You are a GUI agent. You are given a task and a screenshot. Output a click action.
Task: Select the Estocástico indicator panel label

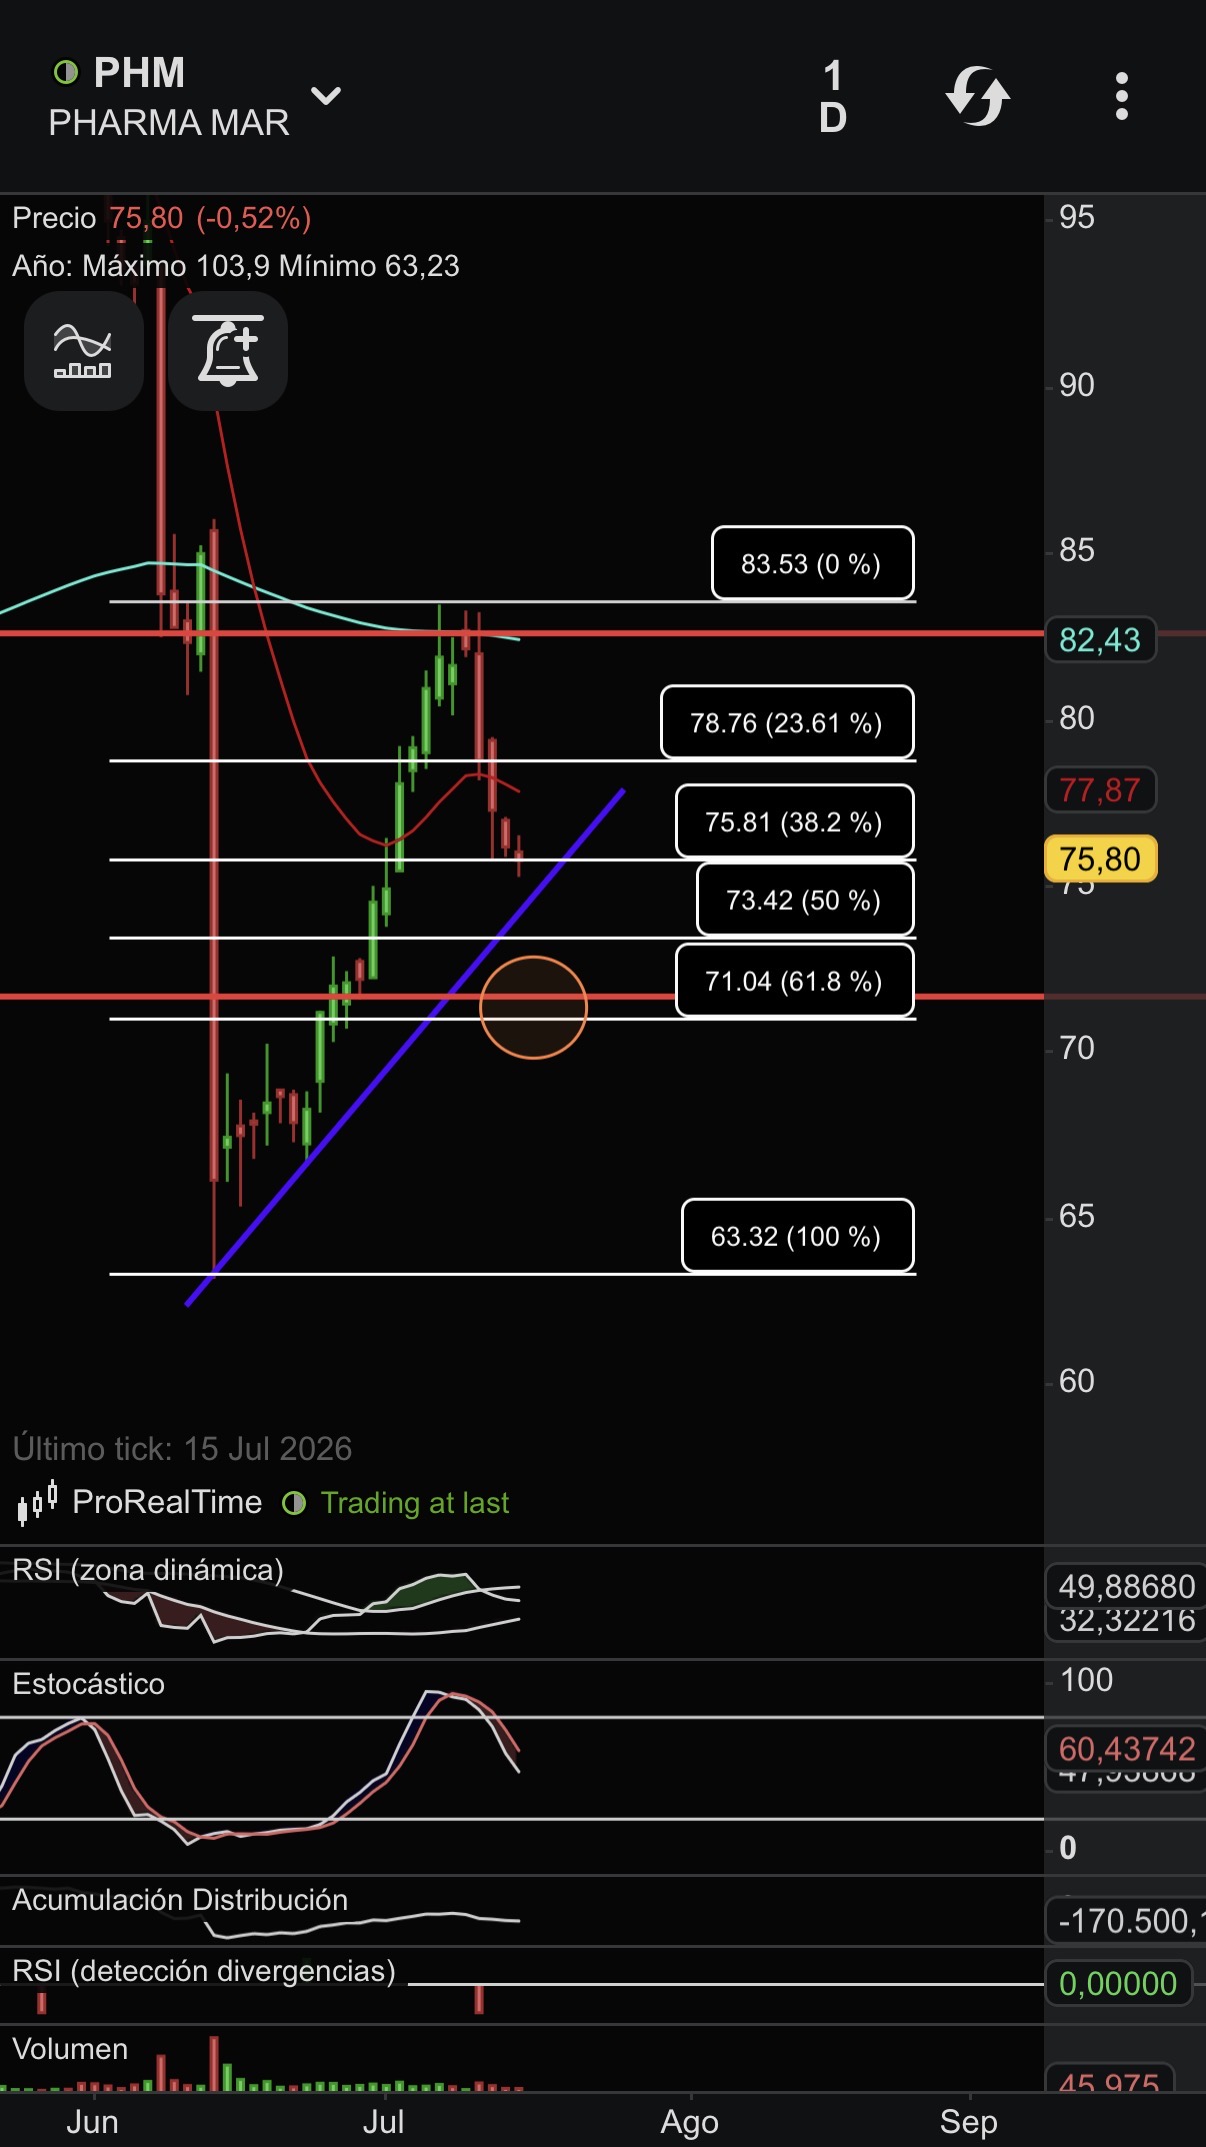[89, 1684]
